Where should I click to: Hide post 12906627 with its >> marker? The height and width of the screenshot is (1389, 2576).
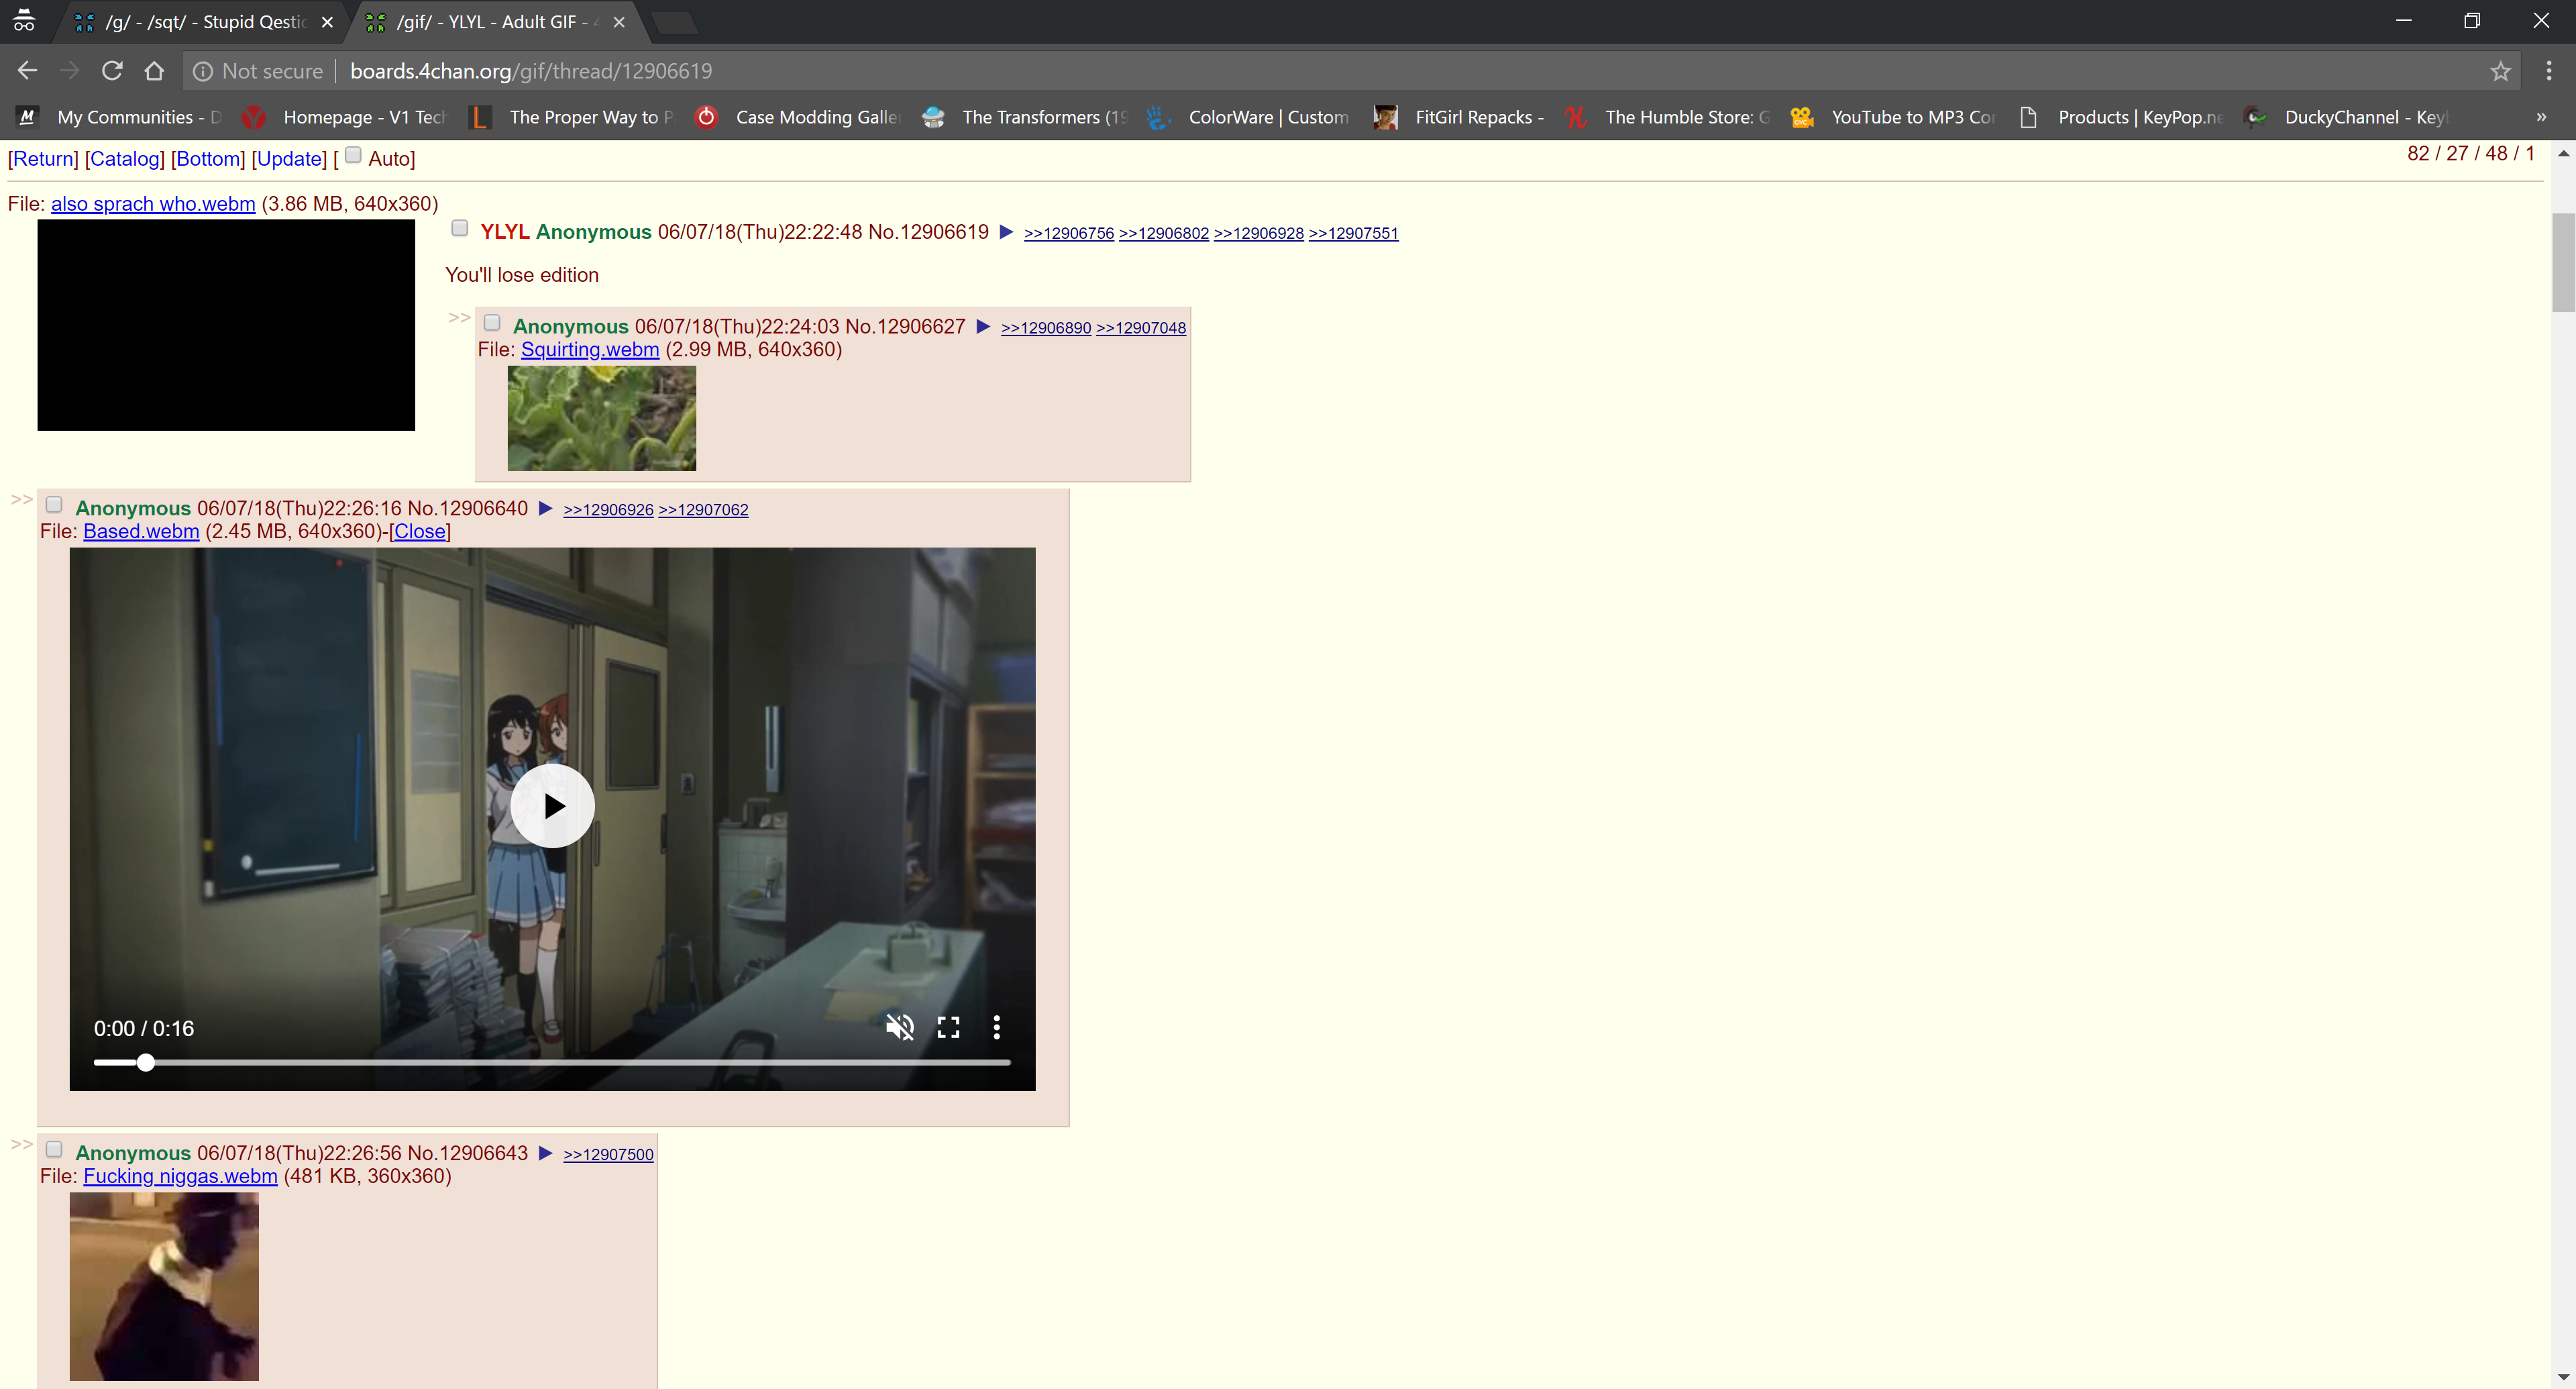coord(459,317)
